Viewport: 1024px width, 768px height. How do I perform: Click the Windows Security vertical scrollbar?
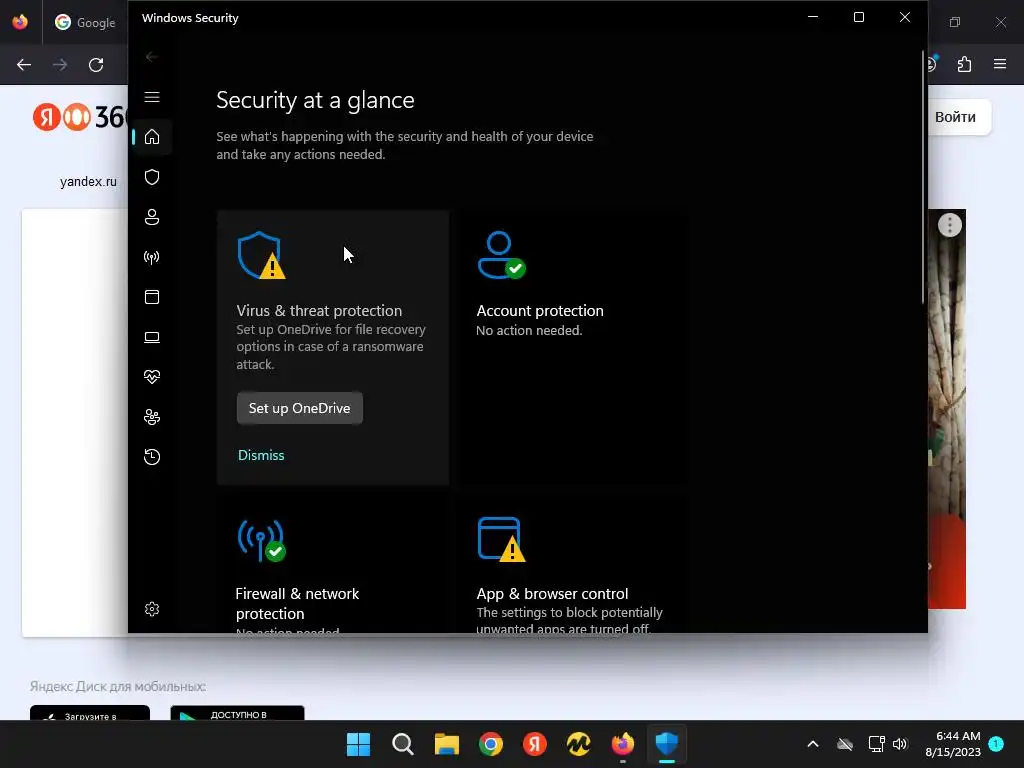pos(923,176)
